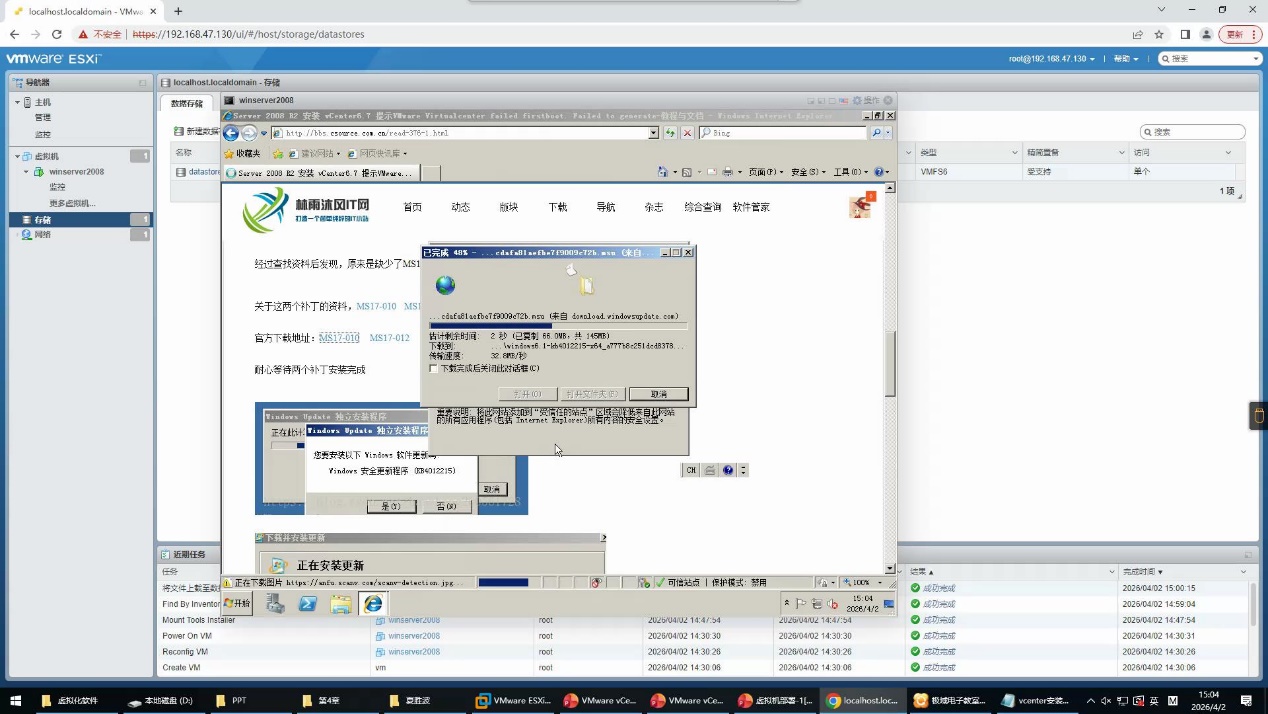1268x714 pixels.
Task: Open the 帮助 help dropdown in ESXi header
Action: pos(1125,59)
